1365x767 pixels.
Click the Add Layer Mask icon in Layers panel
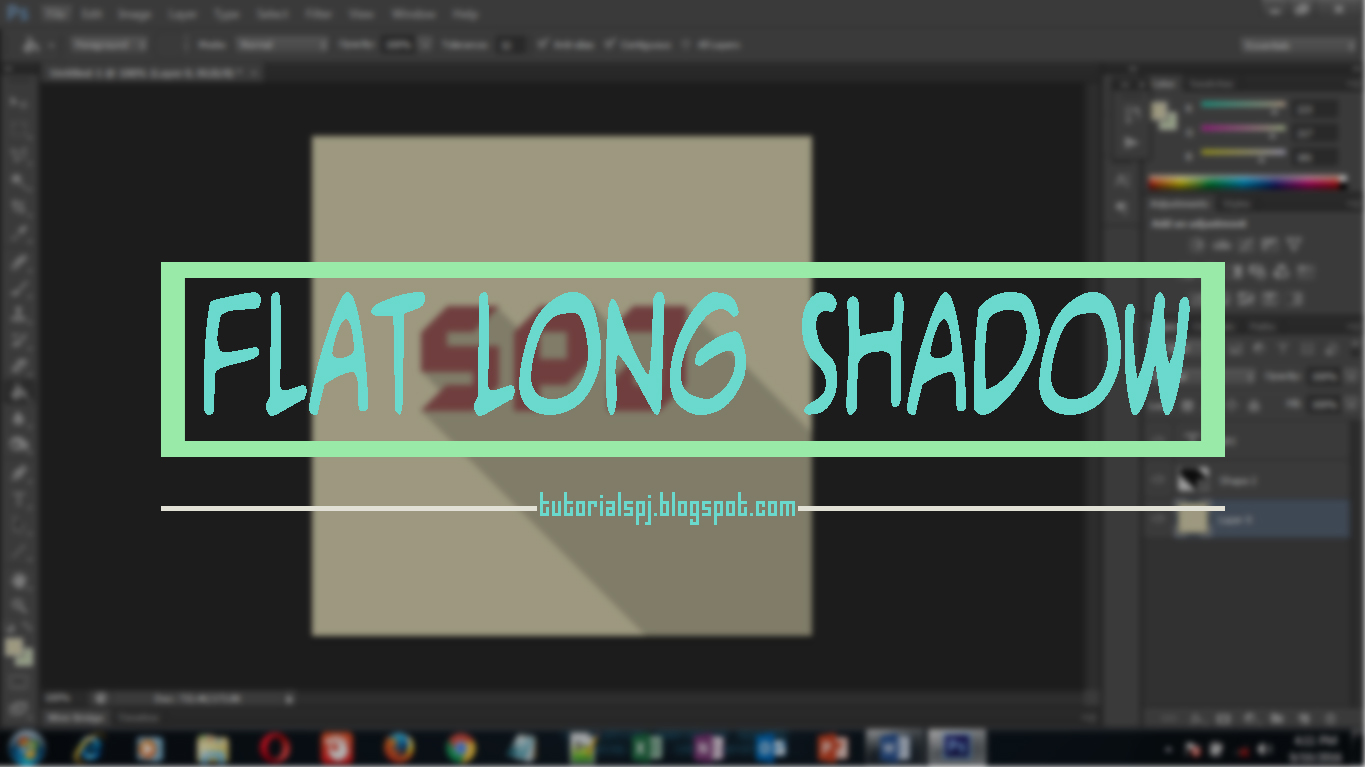[1222, 717]
